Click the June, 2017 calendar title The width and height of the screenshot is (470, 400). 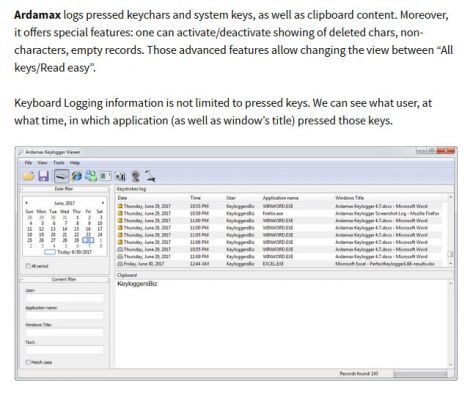click(64, 203)
